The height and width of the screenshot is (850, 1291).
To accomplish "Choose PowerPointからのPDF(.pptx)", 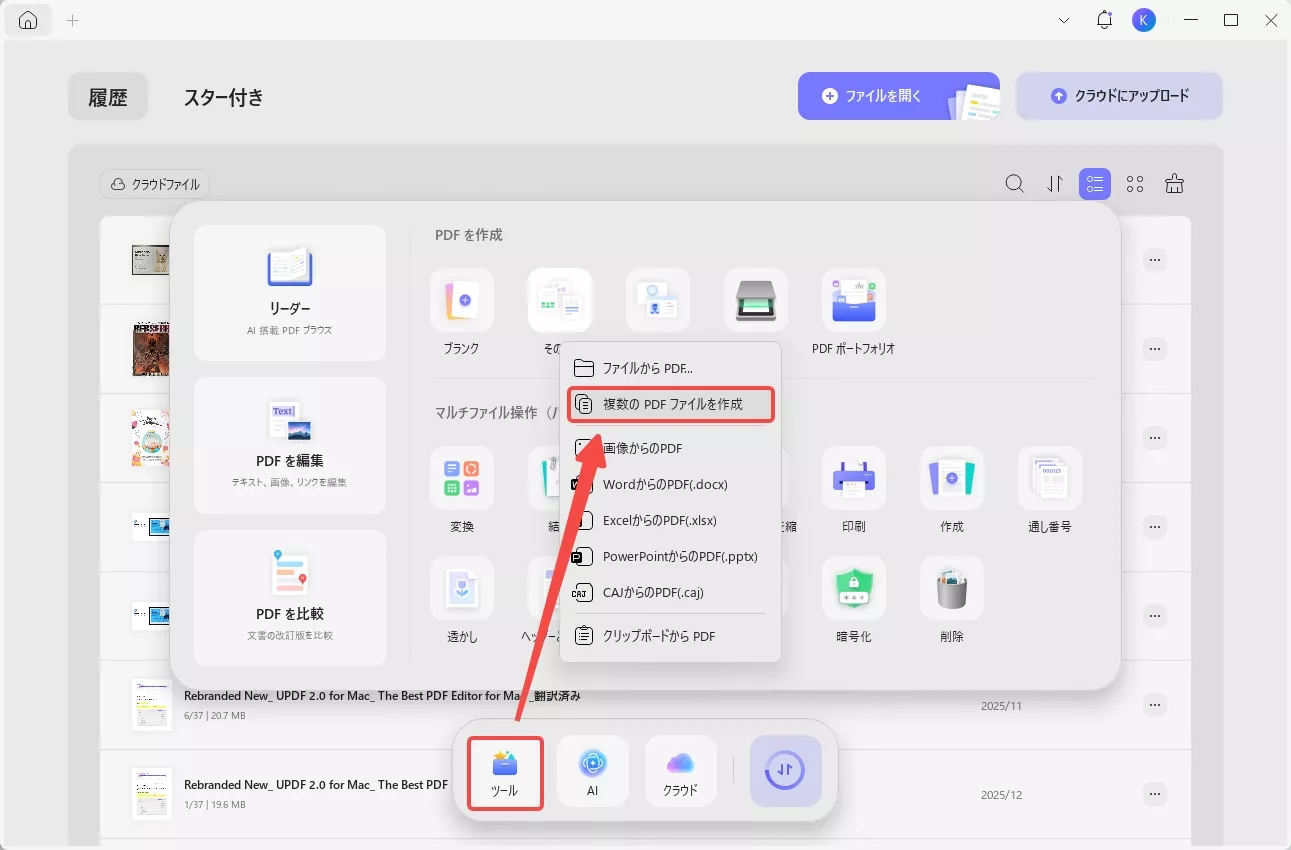I will 670,556.
